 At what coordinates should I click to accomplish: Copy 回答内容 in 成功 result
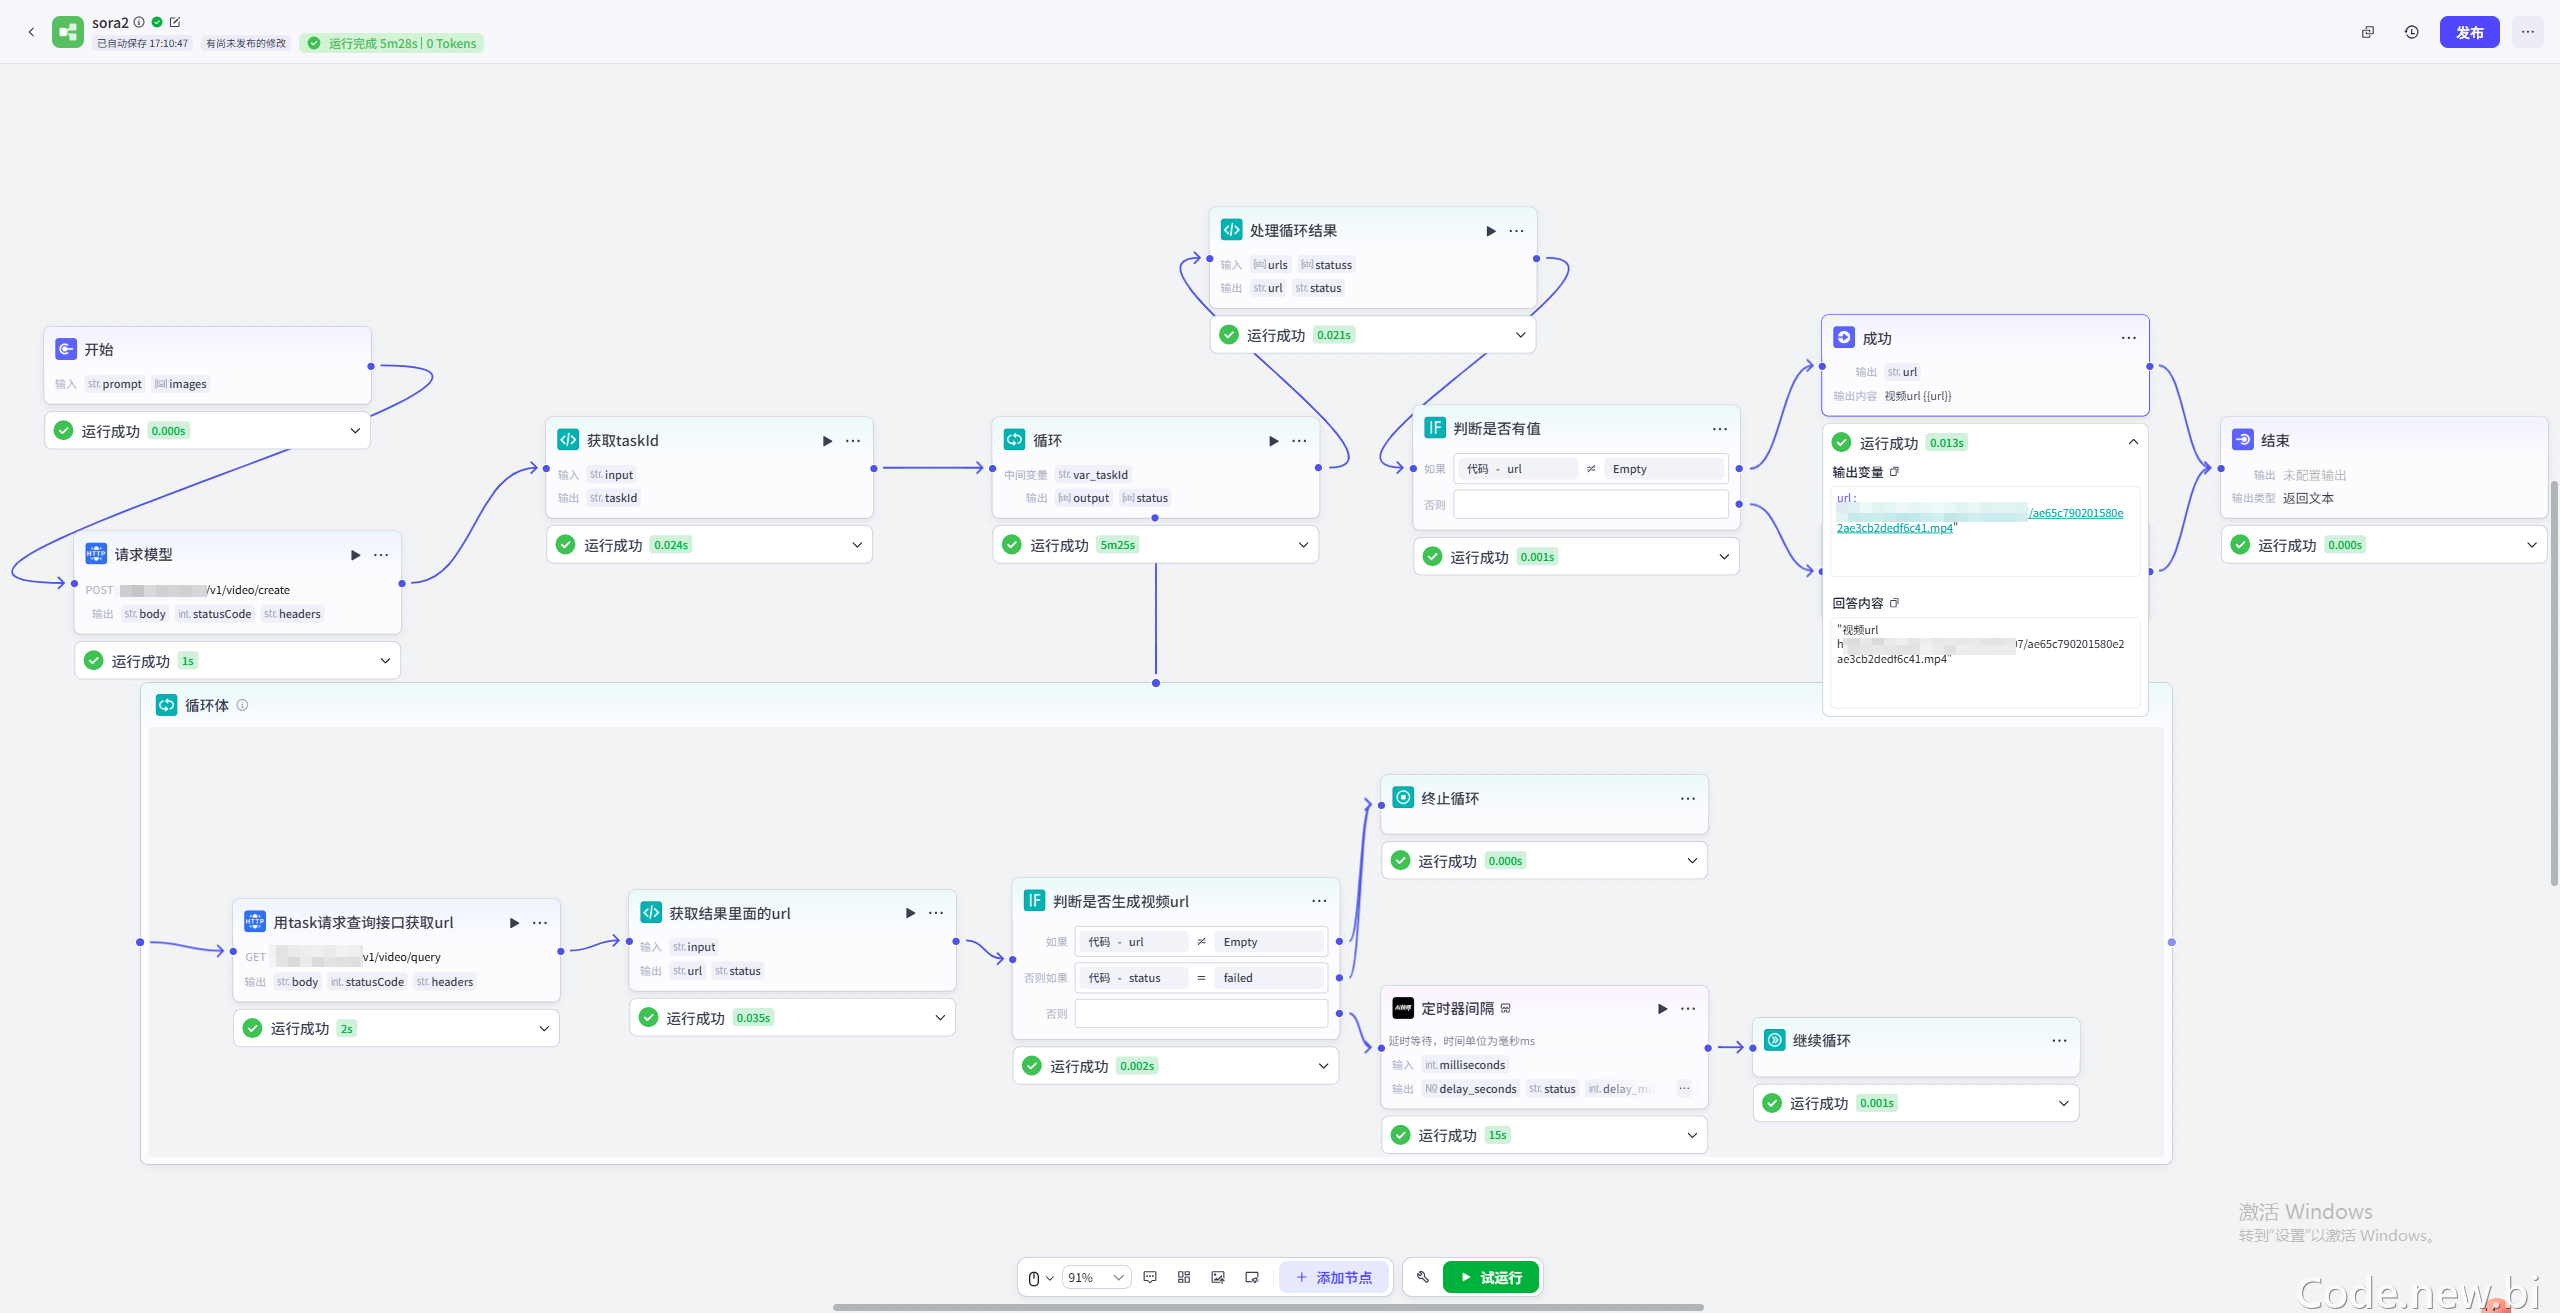pos(1894,603)
